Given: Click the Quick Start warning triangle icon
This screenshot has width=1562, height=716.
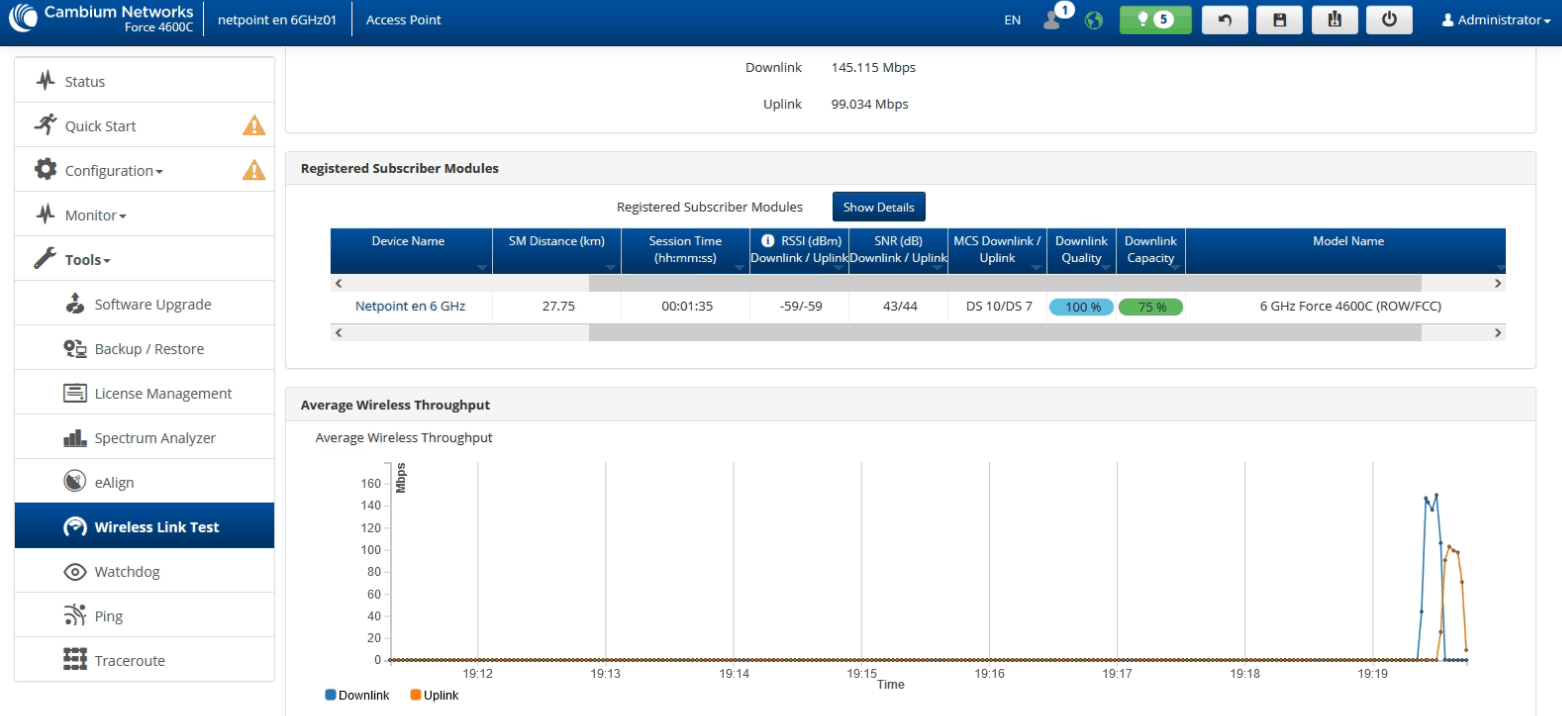Looking at the screenshot, I should 254,126.
